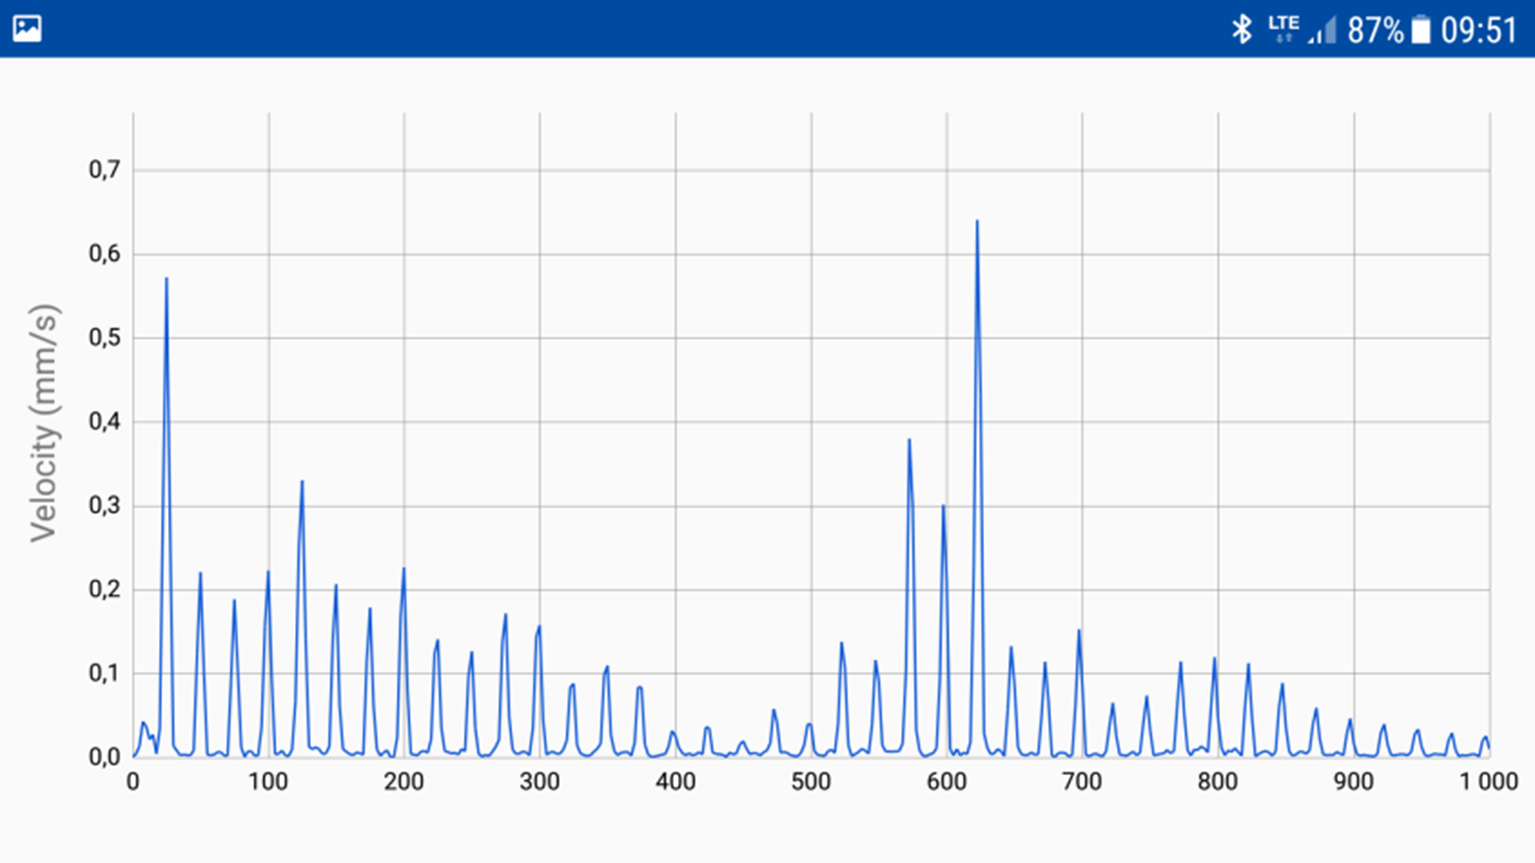
Task: Click the Velocity (mm/s) axis title
Action: tap(44, 422)
